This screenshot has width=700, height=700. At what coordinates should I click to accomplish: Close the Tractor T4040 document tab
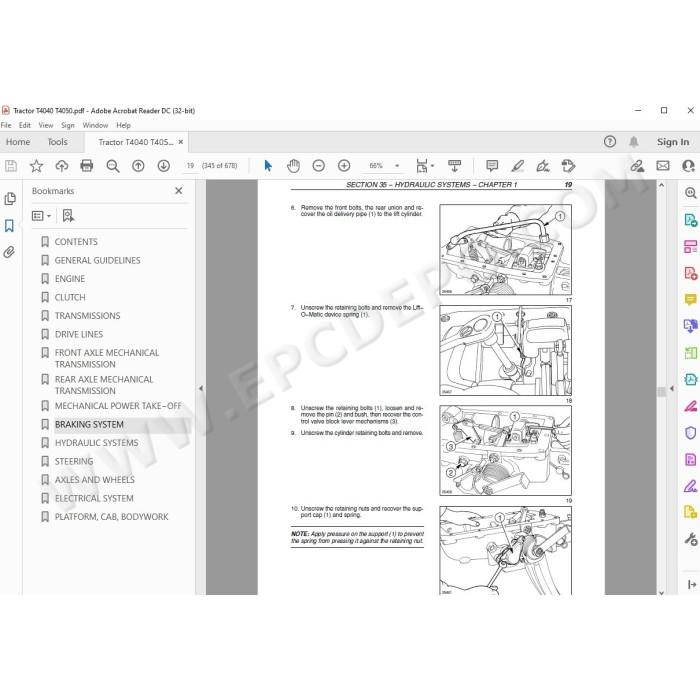tap(181, 142)
